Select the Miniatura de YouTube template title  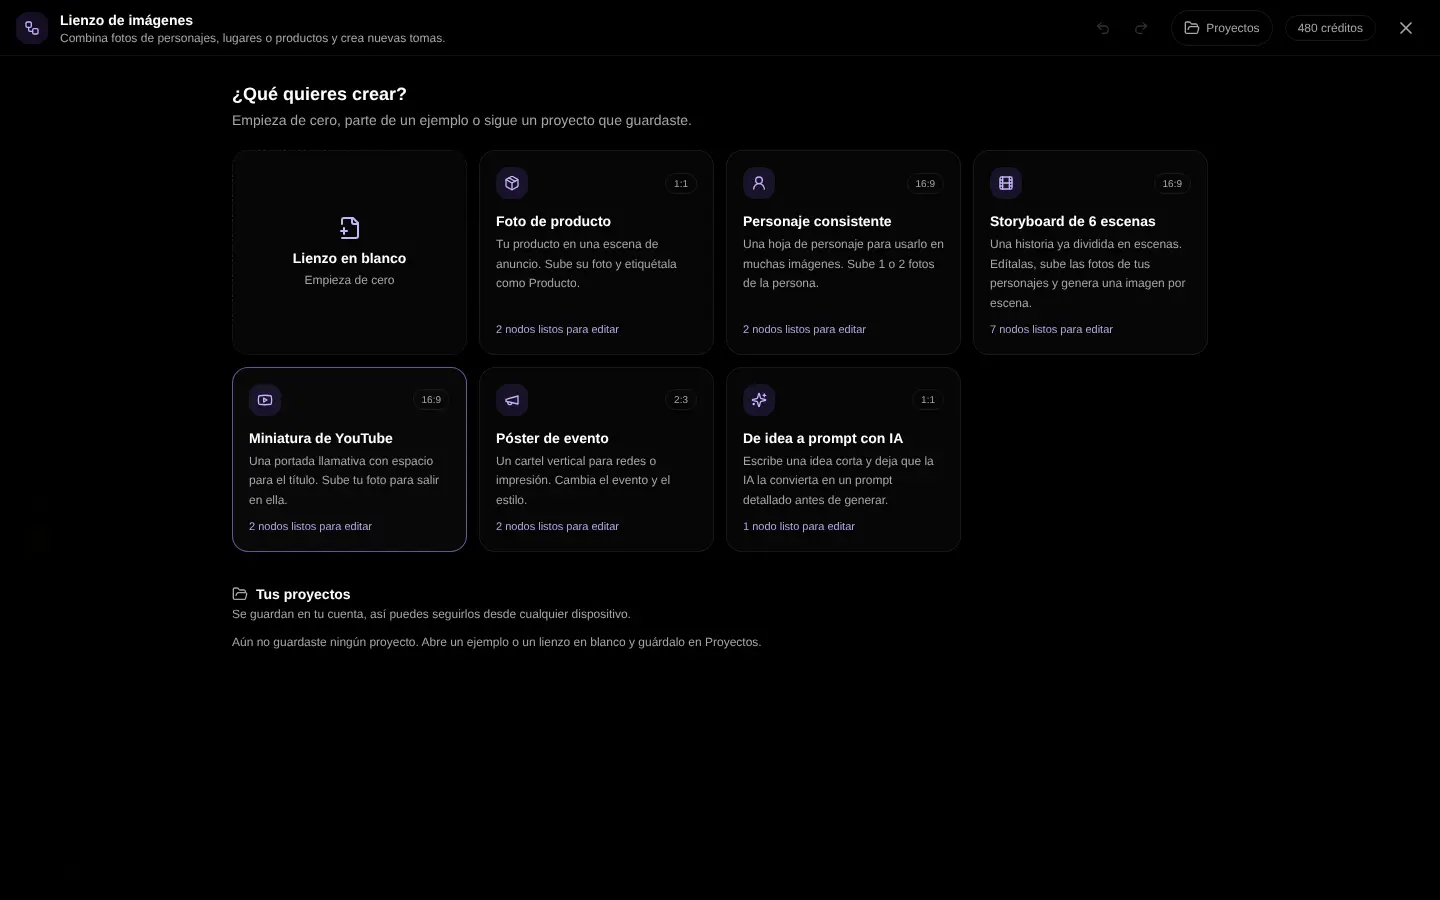(320, 438)
